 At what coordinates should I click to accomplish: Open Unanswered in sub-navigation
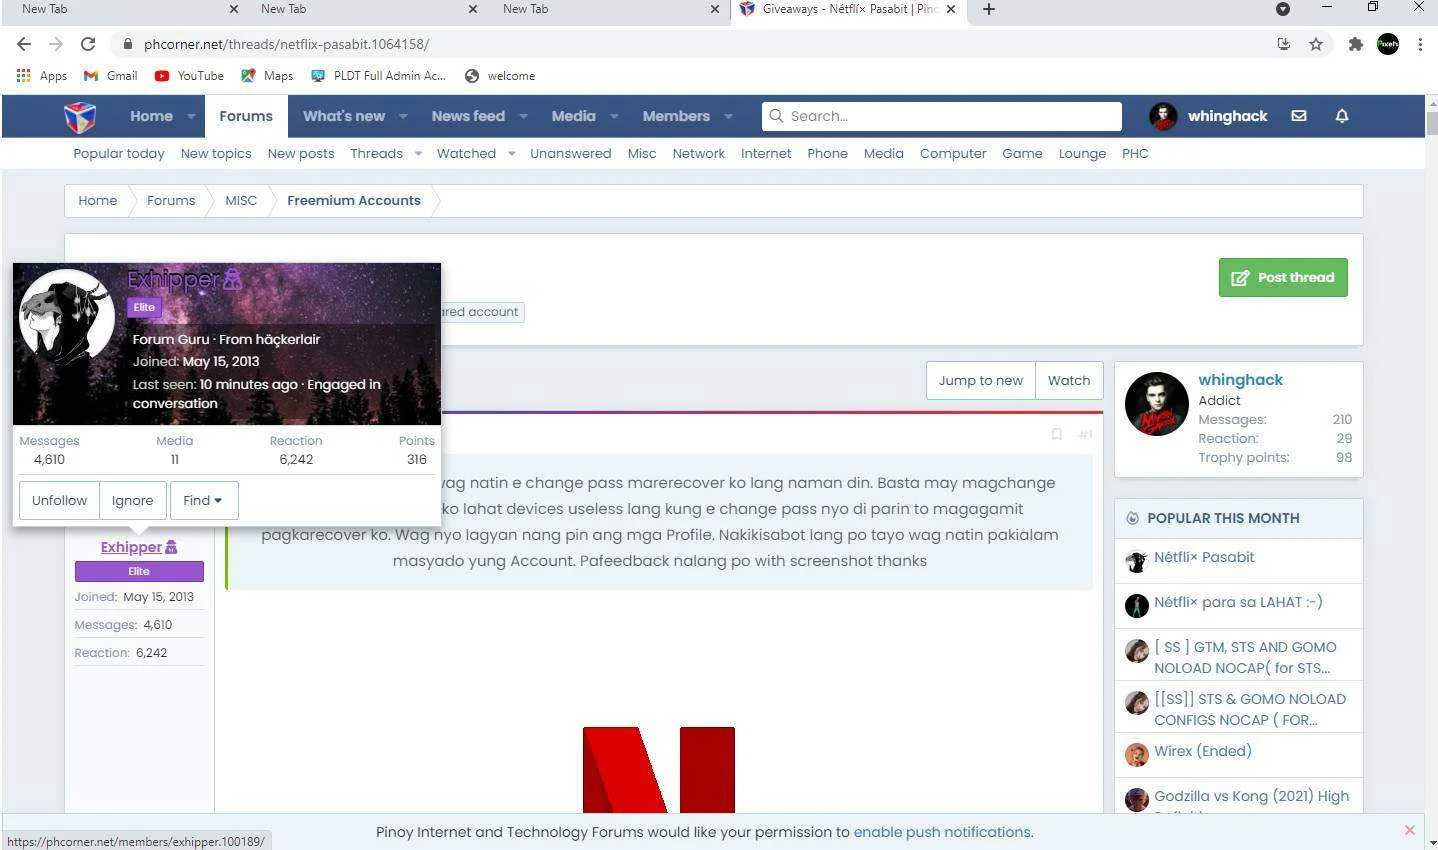(x=570, y=153)
